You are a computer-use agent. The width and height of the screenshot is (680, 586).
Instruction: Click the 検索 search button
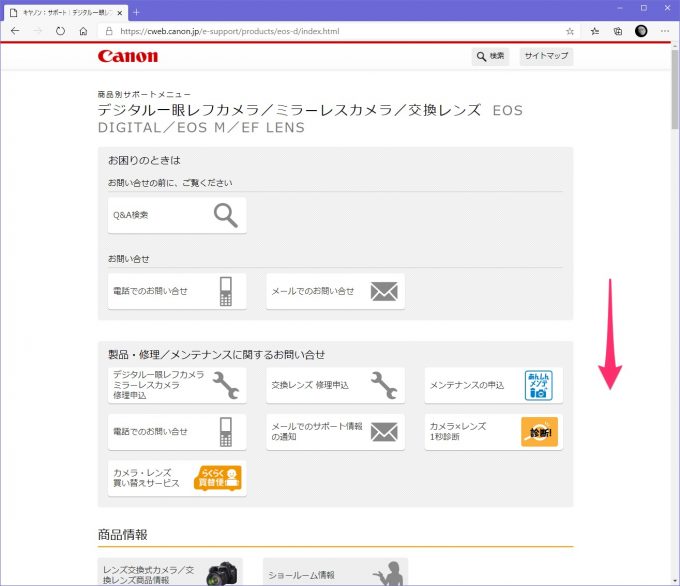tap(490, 56)
